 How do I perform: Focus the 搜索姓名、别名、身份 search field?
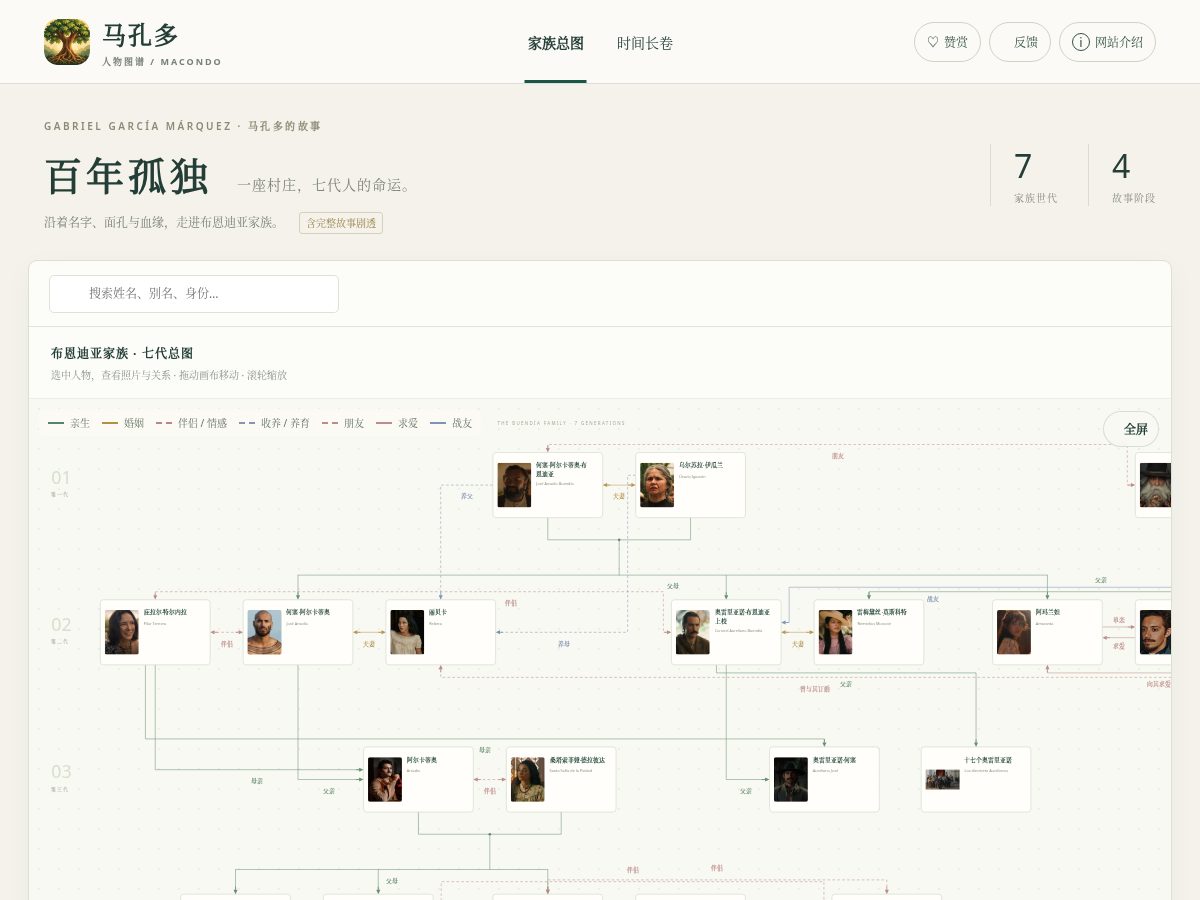pyautogui.click(x=194, y=294)
